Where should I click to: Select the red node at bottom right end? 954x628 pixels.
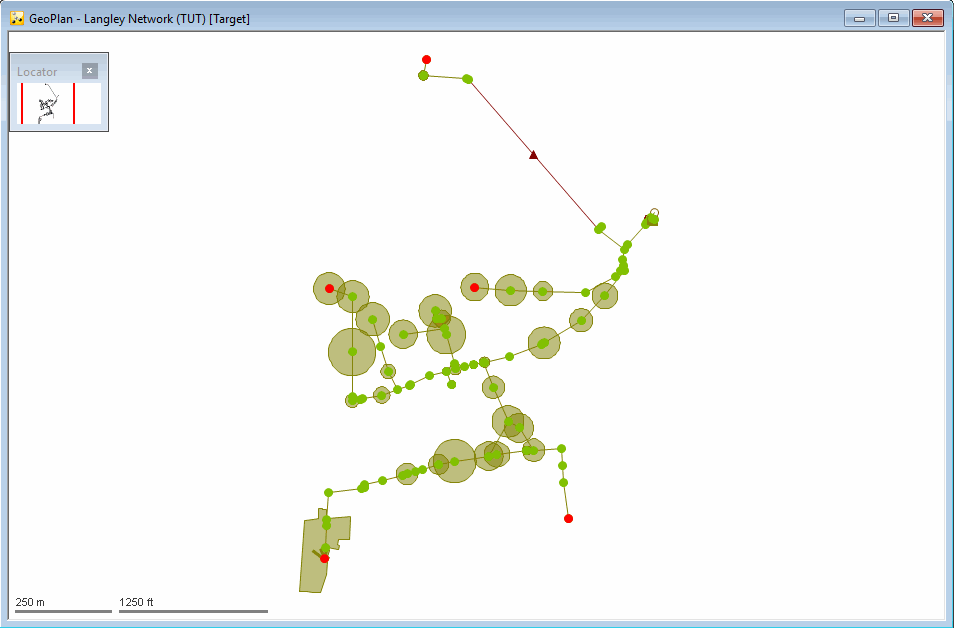tap(568, 518)
